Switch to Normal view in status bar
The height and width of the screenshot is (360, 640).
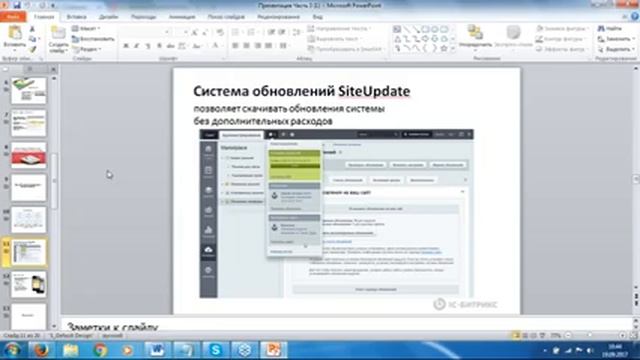(516, 336)
